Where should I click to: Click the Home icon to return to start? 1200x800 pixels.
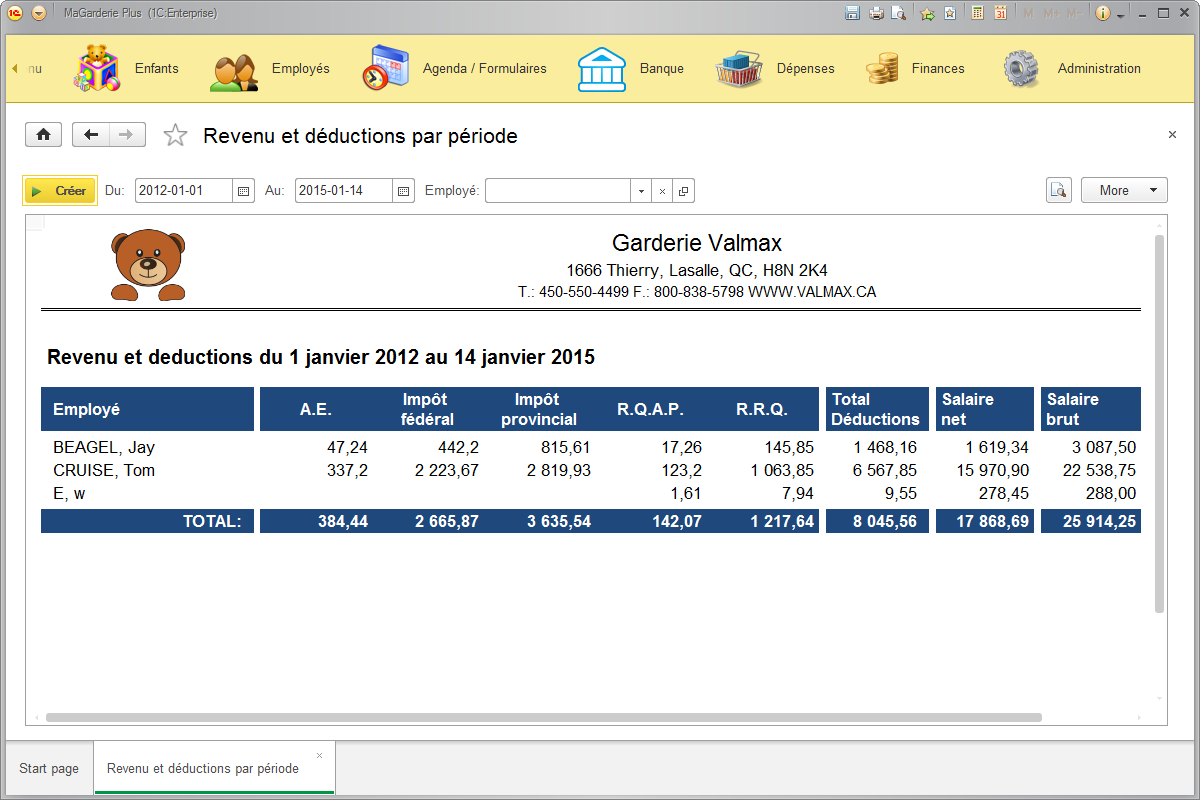coord(43,134)
